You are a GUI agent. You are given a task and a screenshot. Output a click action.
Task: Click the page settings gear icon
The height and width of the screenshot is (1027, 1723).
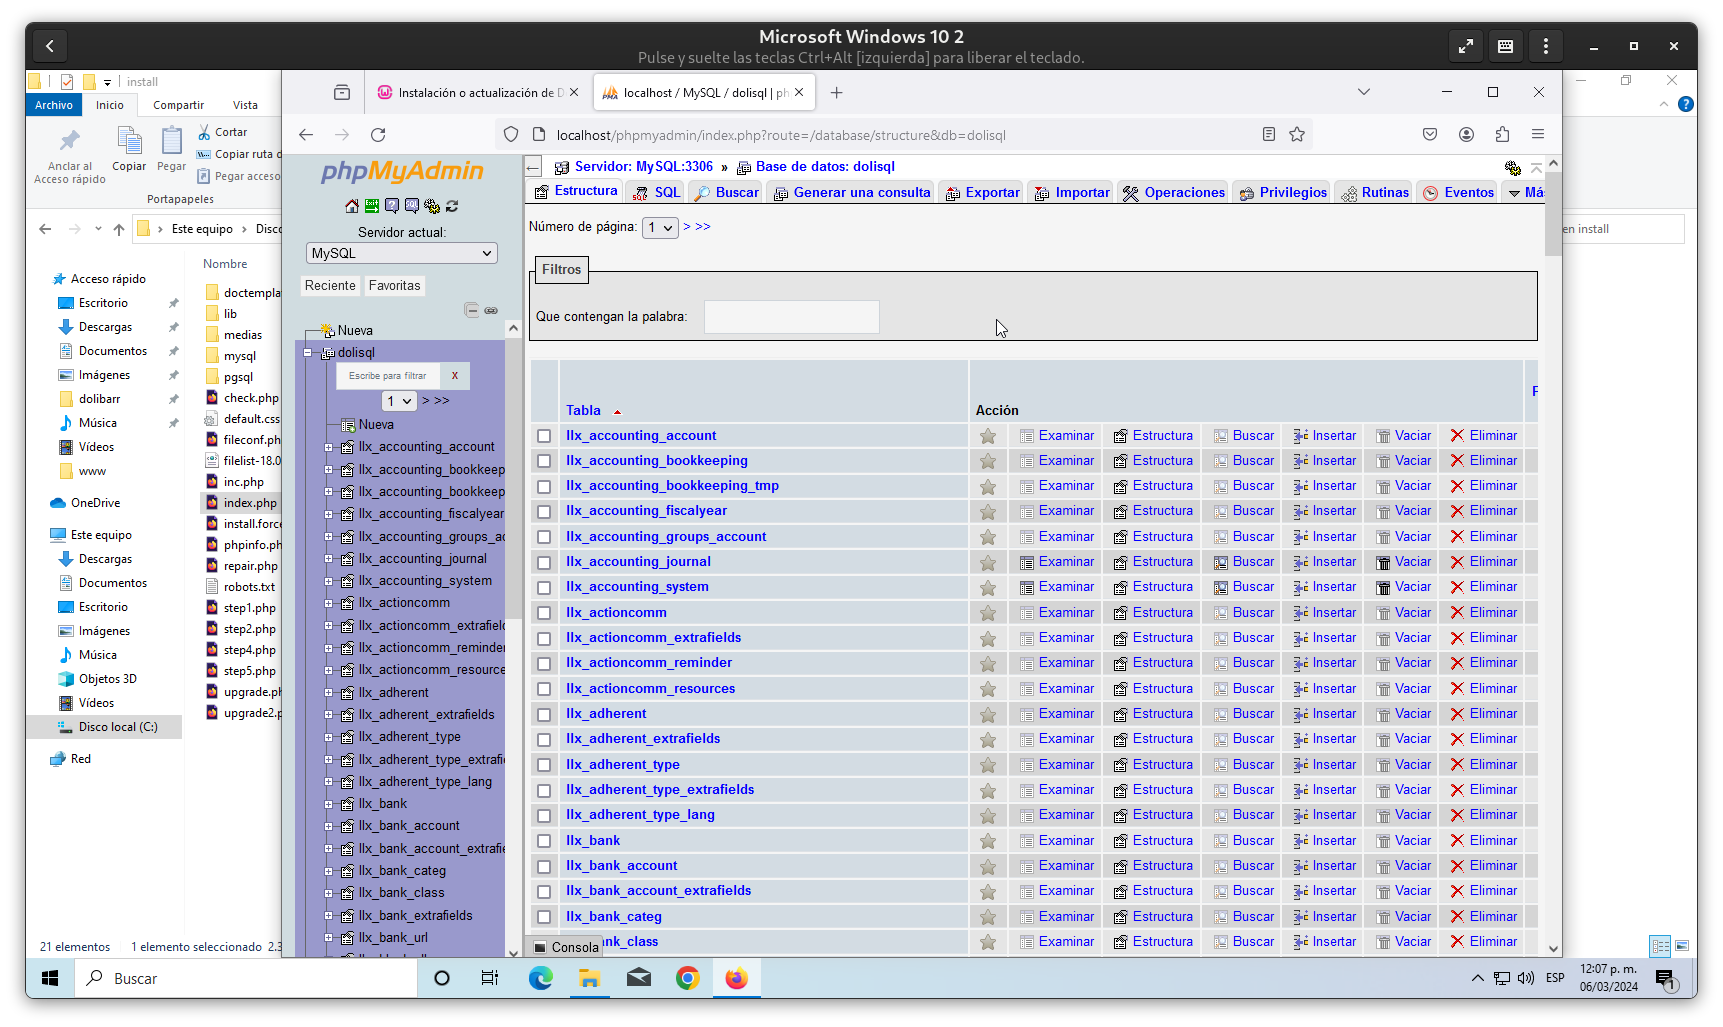coord(1512,168)
